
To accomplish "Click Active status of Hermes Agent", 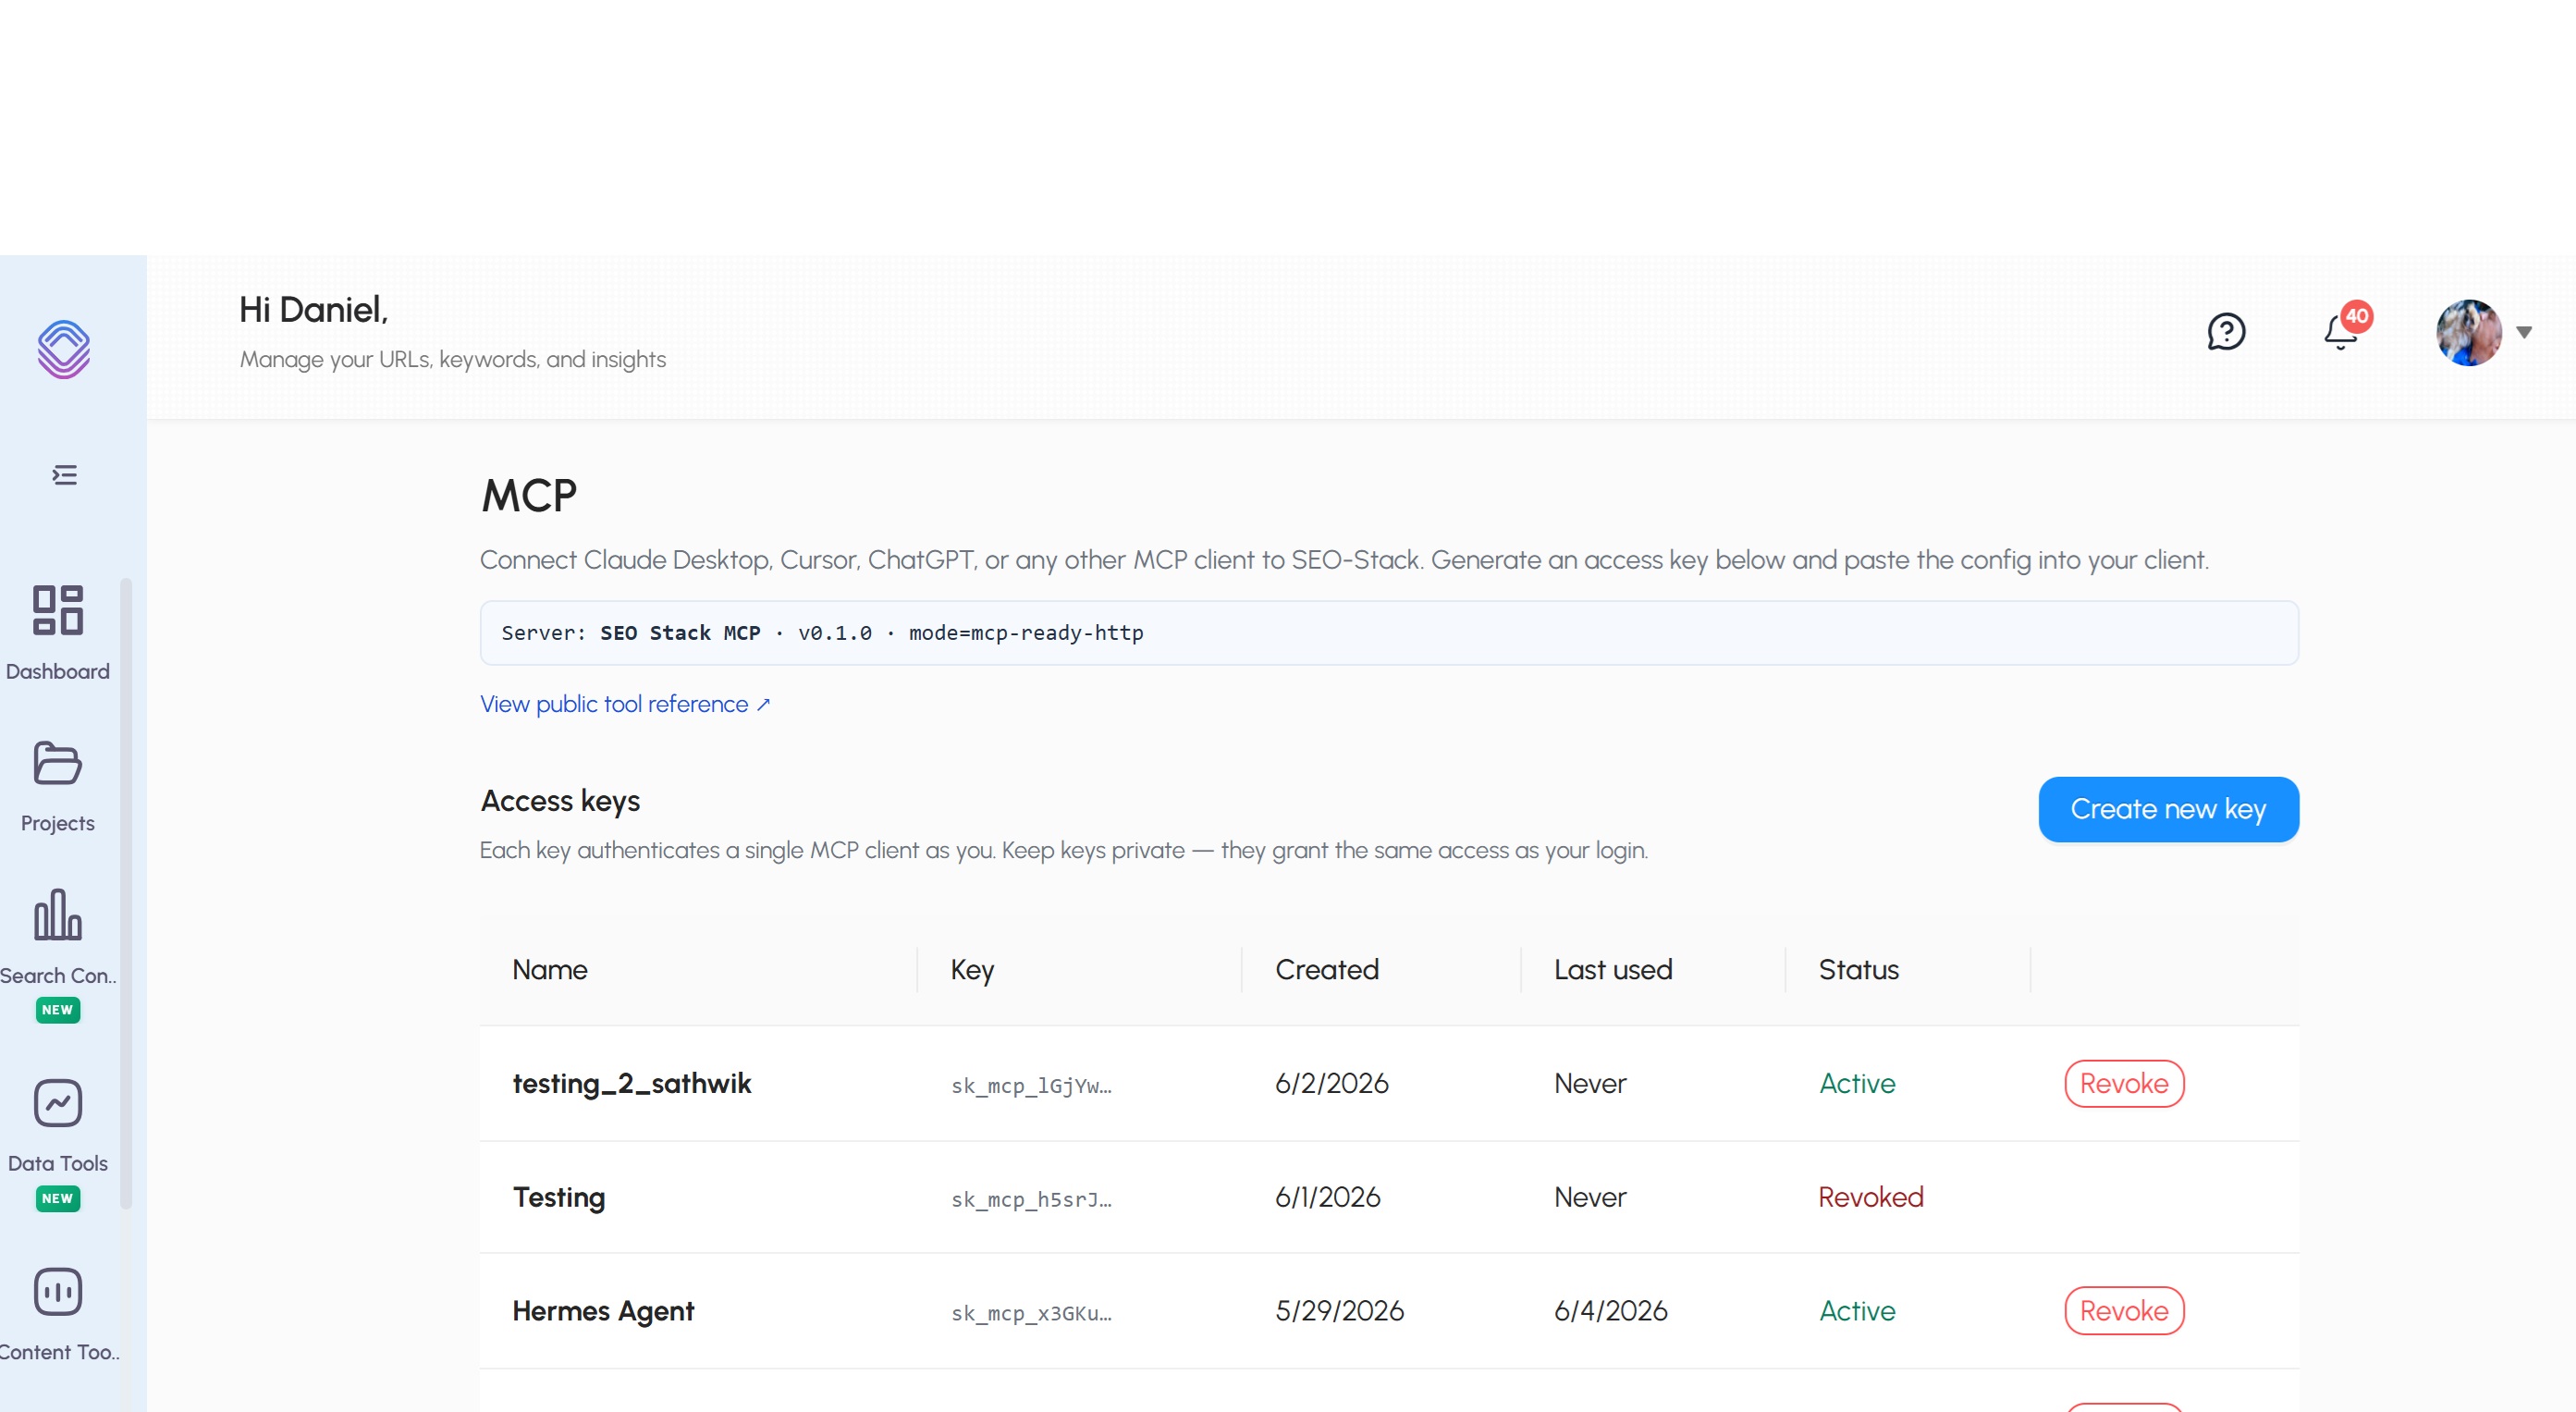I will (1857, 1311).
